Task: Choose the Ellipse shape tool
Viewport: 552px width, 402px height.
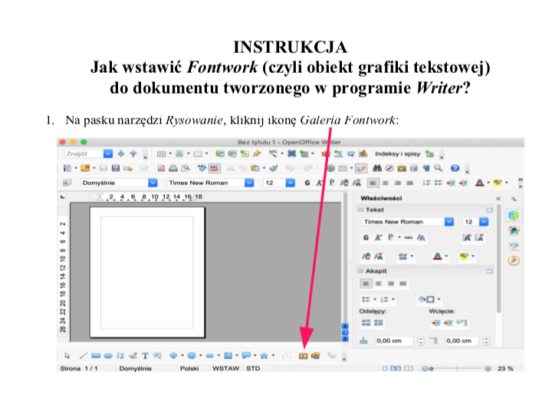Action: click(x=108, y=356)
